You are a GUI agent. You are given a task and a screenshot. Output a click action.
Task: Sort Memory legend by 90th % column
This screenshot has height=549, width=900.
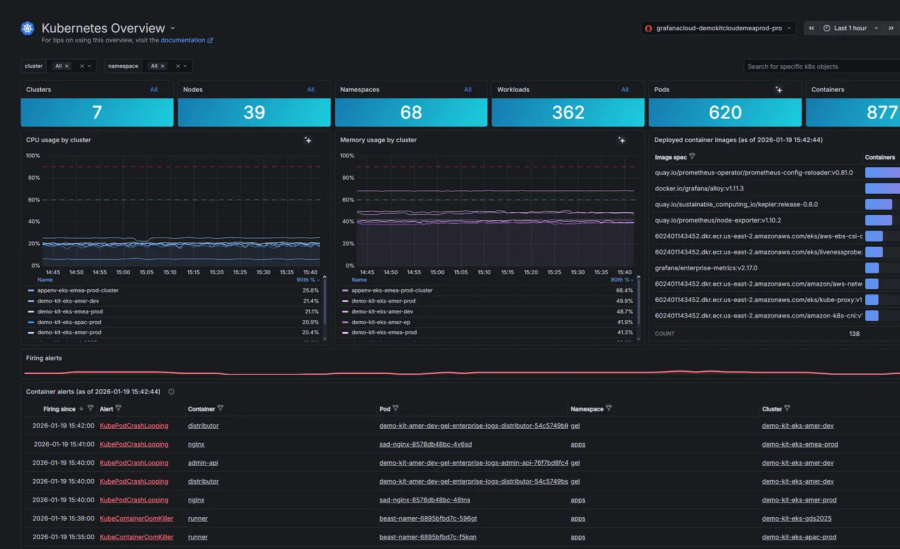622,280
